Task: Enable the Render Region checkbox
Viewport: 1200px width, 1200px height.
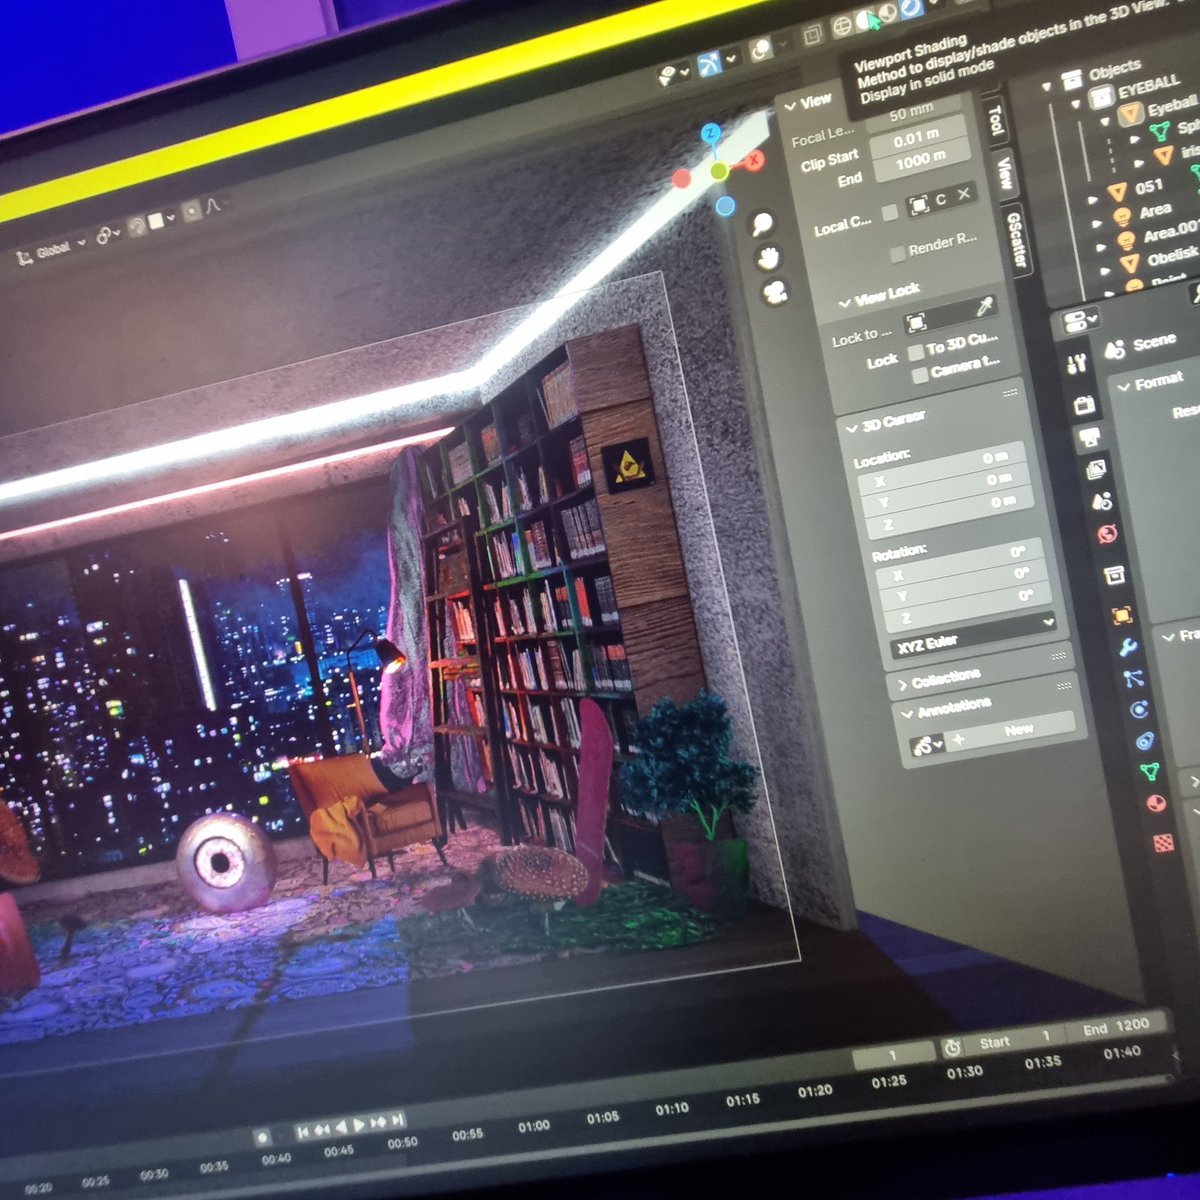Action: click(x=897, y=251)
